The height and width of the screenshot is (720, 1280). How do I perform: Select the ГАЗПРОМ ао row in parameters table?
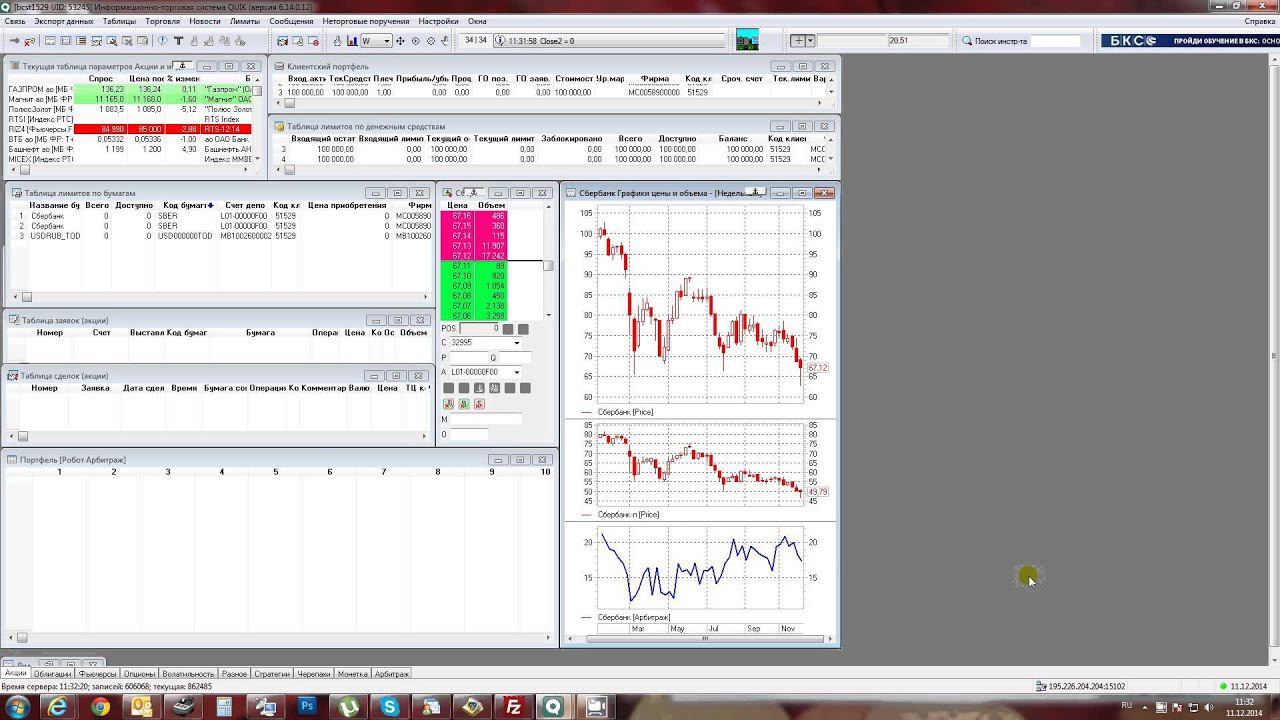130,89
